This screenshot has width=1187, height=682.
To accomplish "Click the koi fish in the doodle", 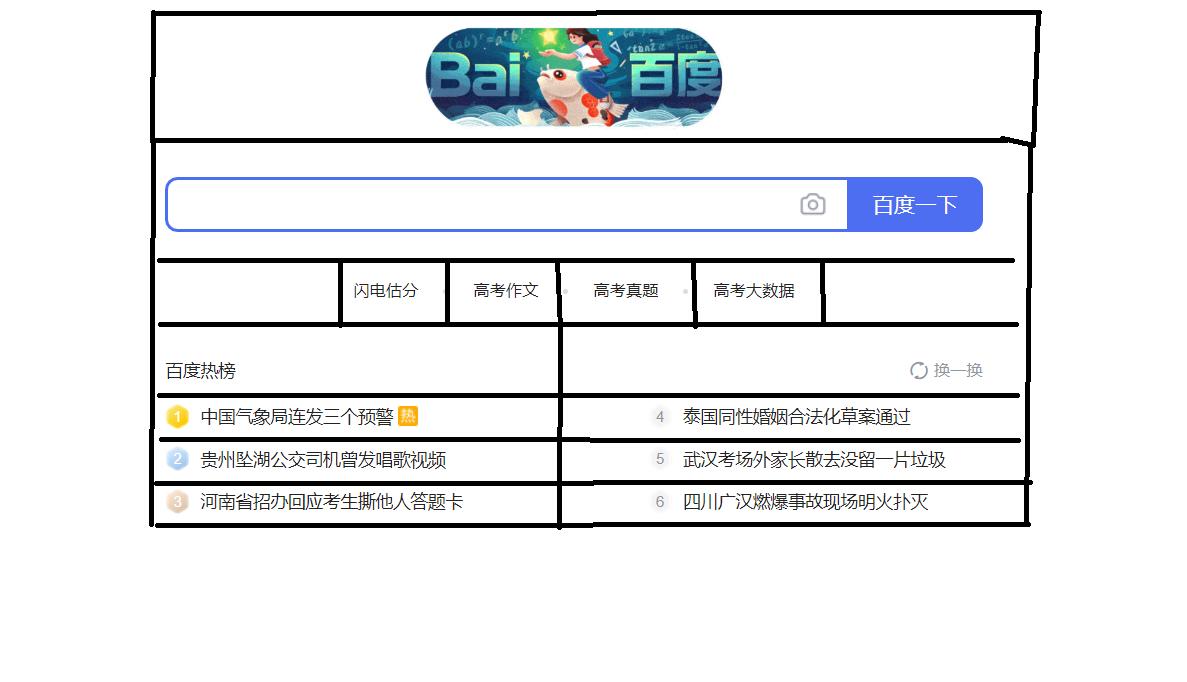I will click(565, 95).
